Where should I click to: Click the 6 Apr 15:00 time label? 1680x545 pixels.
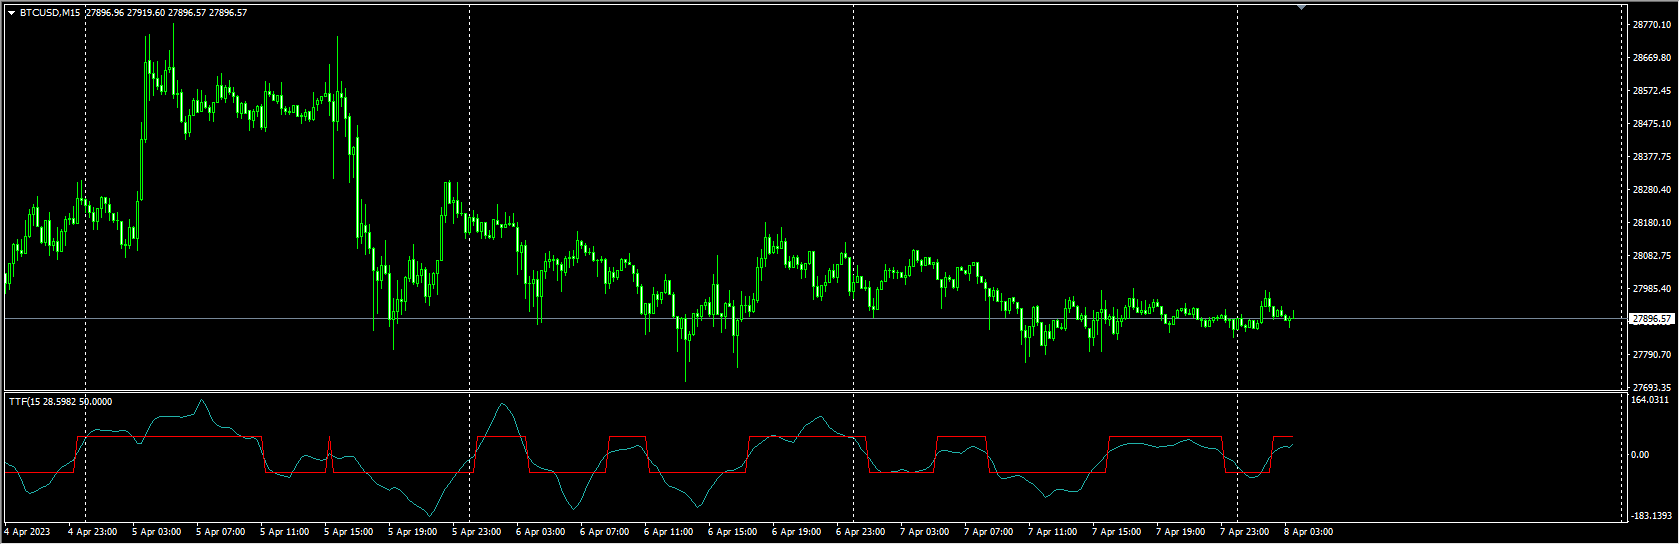[x=732, y=532]
